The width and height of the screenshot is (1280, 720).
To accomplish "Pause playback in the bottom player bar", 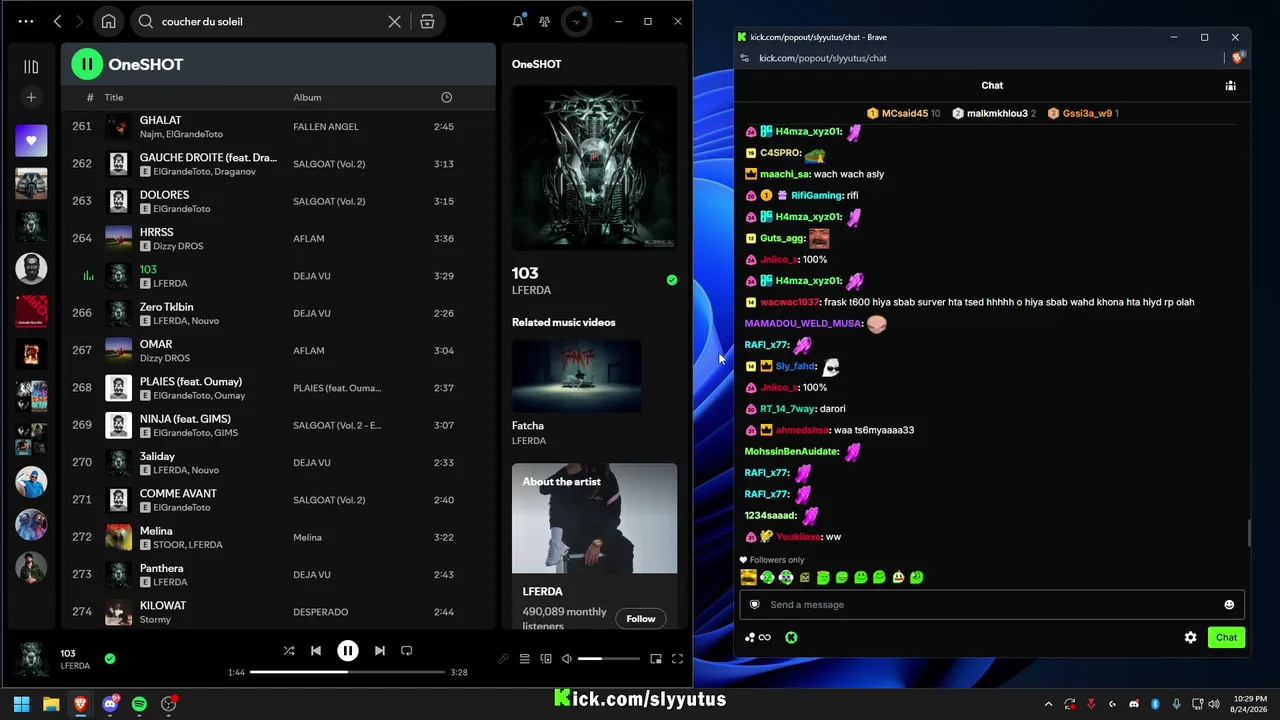I will (348, 651).
